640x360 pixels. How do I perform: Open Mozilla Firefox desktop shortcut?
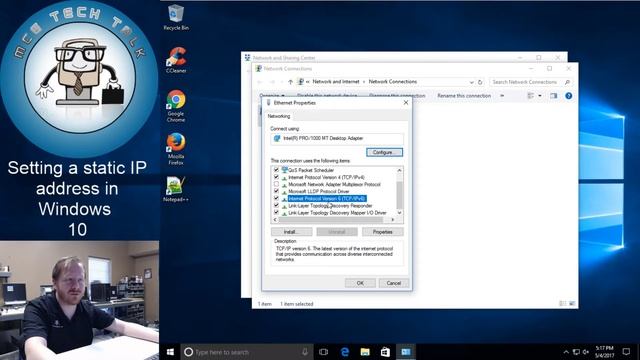click(x=176, y=149)
